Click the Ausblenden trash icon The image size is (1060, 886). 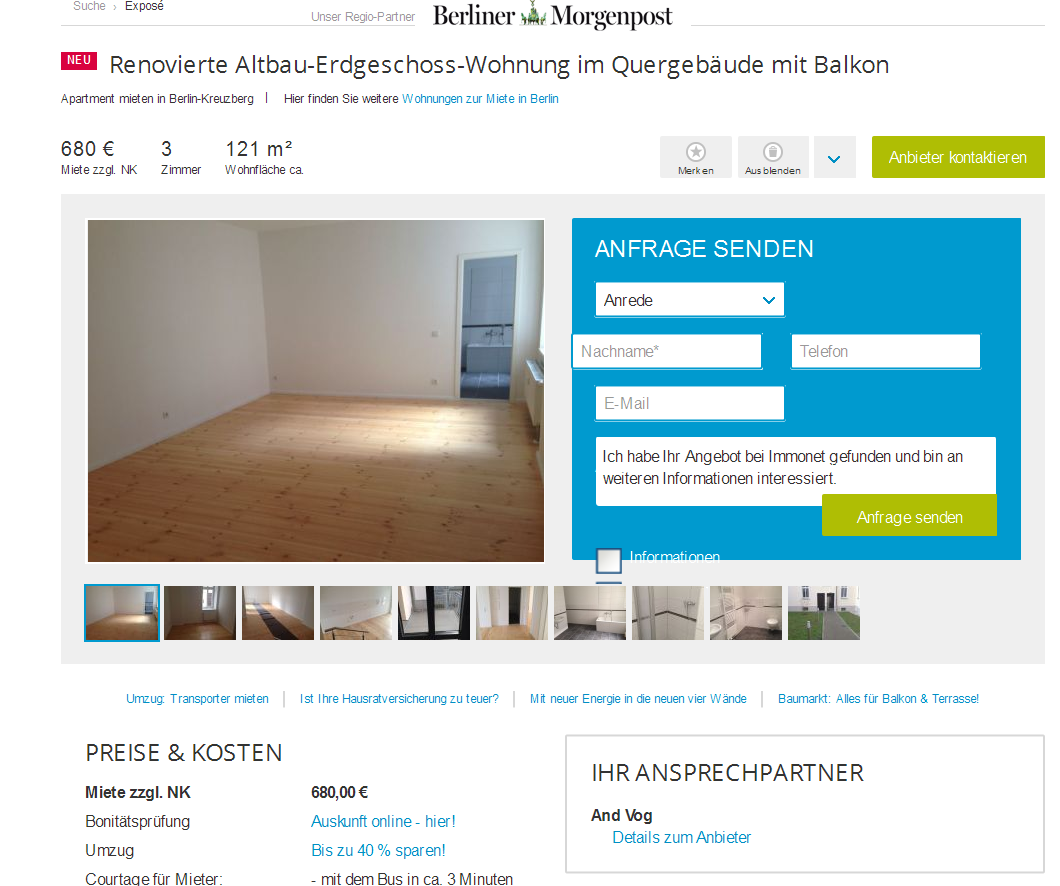click(773, 151)
